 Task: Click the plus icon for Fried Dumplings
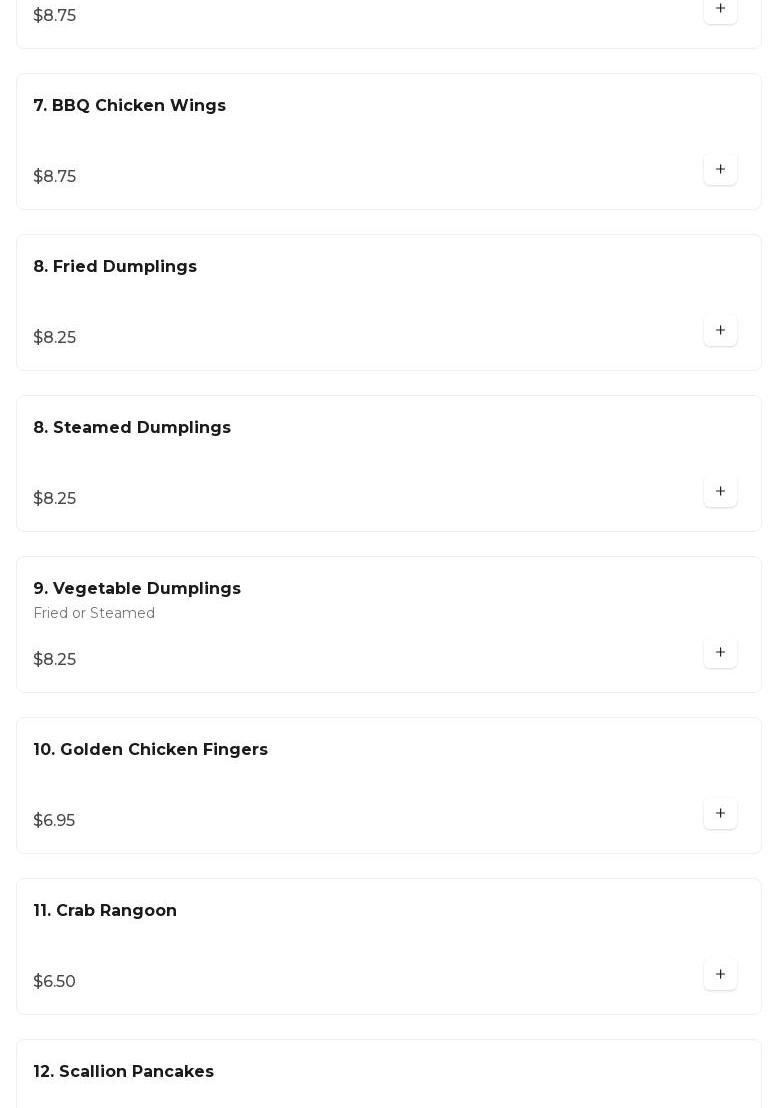pos(720,331)
